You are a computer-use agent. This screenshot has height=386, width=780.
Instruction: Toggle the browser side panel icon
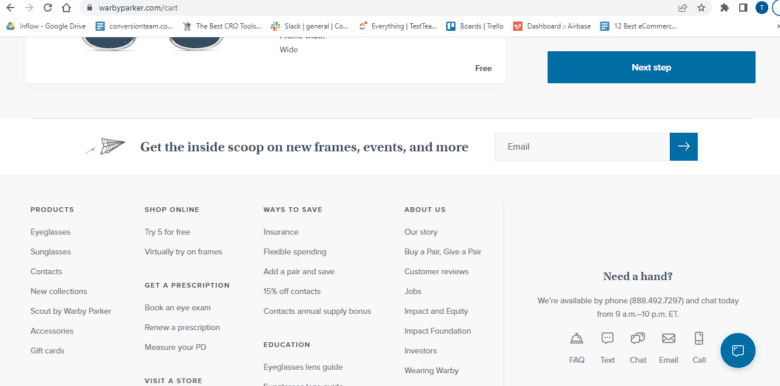click(x=743, y=7)
